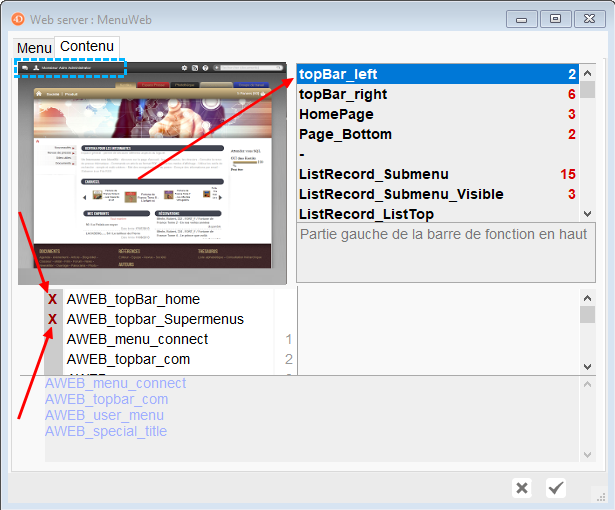Select ListRecord_Submenu_Visible row

pos(437,194)
